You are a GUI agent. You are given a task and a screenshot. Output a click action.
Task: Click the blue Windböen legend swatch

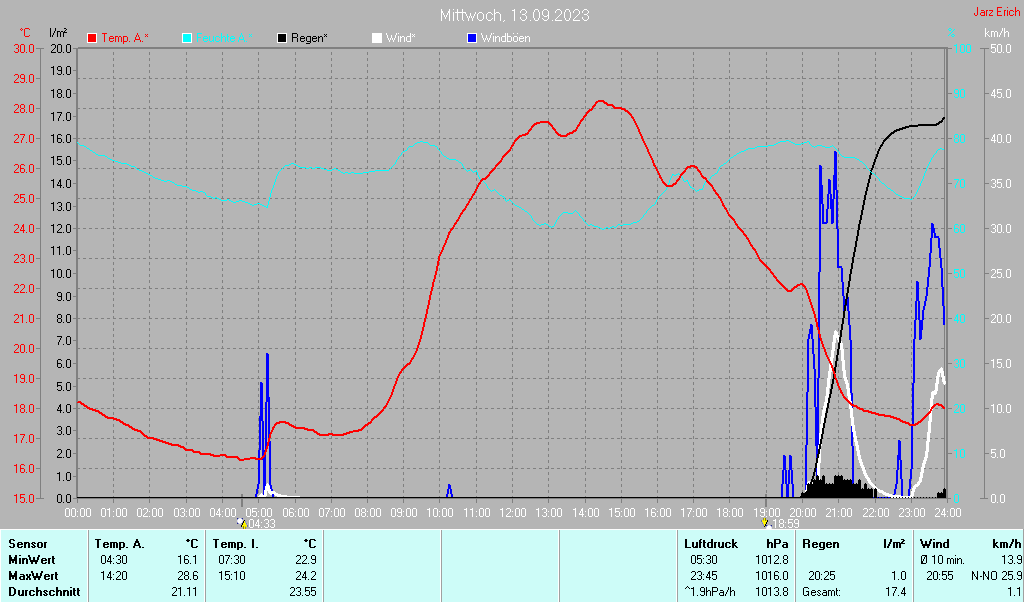coord(472,38)
